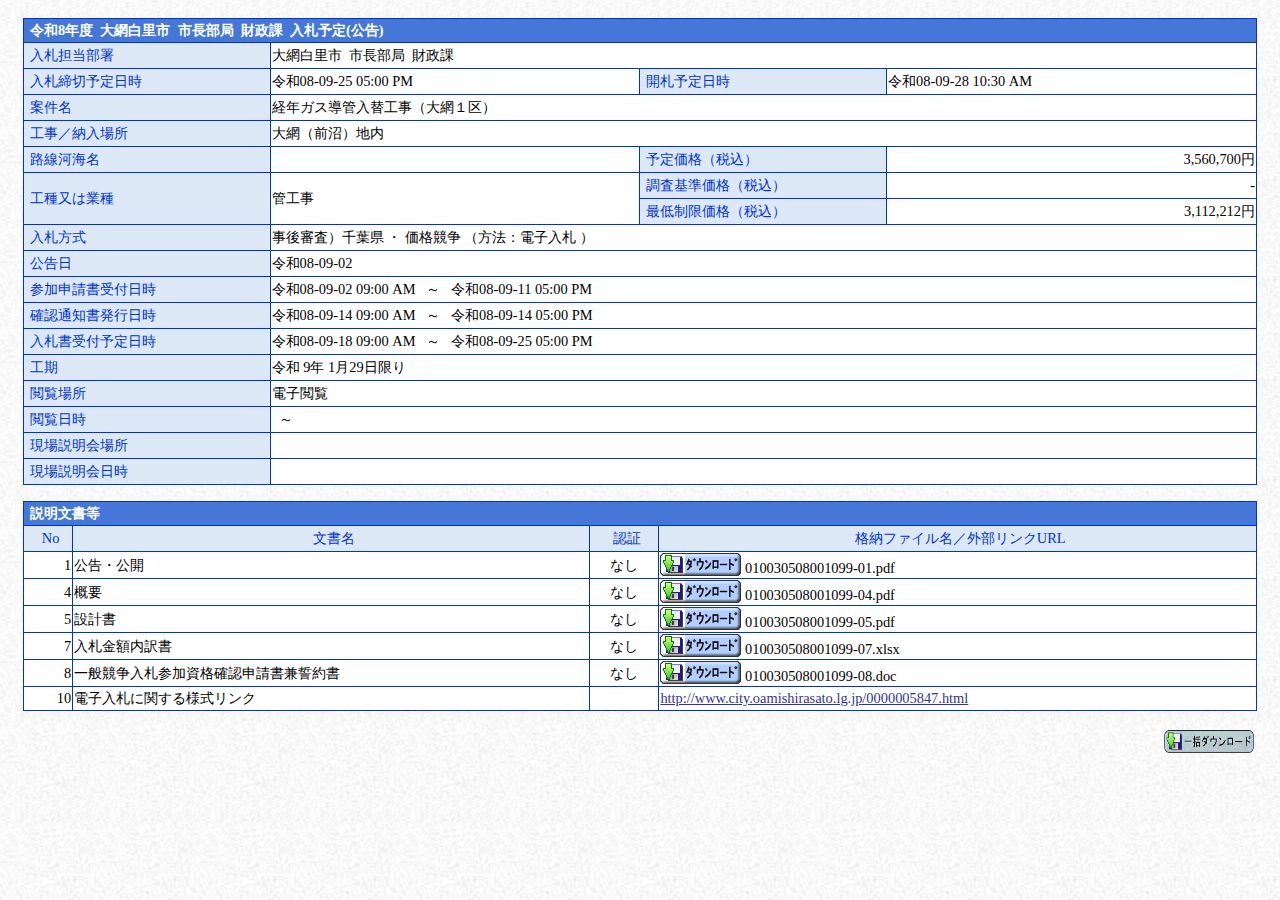The height and width of the screenshot is (900, 1280).
Task: Select filename 010030508001099-01.pdf text
Action: click(820, 568)
